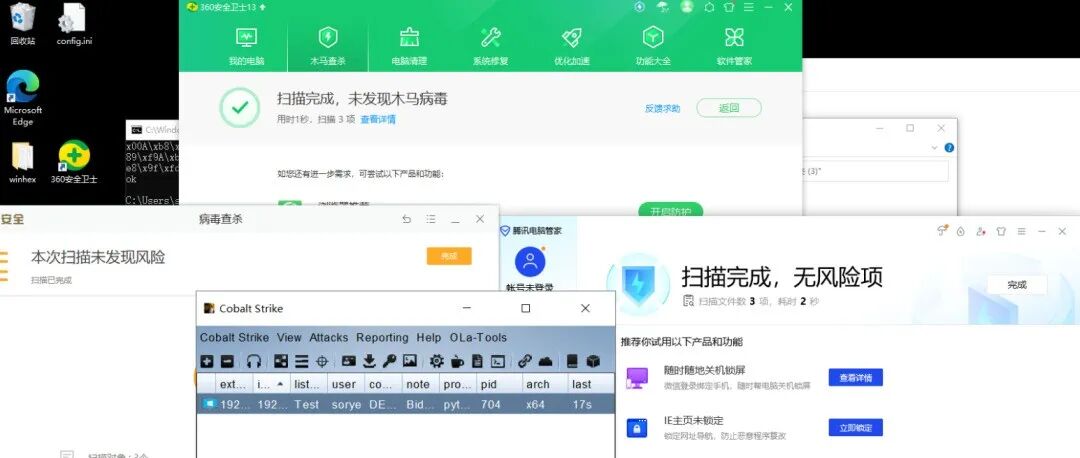This screenshot has height=458, width=1080.
Task: Open 优化加速 rocket tab in 360安全卫士
Action: click(572, 47)
